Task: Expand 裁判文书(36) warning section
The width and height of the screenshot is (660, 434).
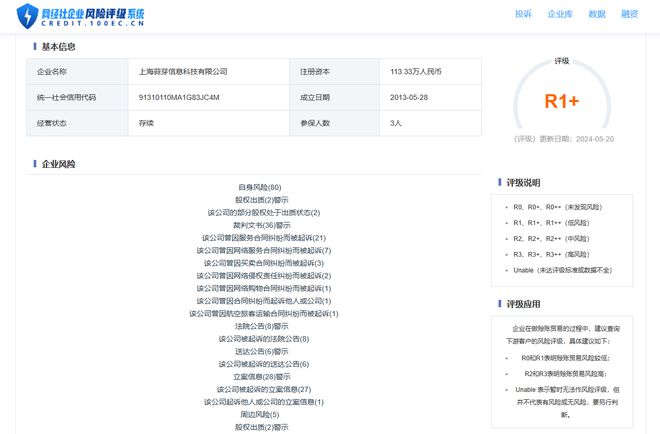Action: point(260,225)
